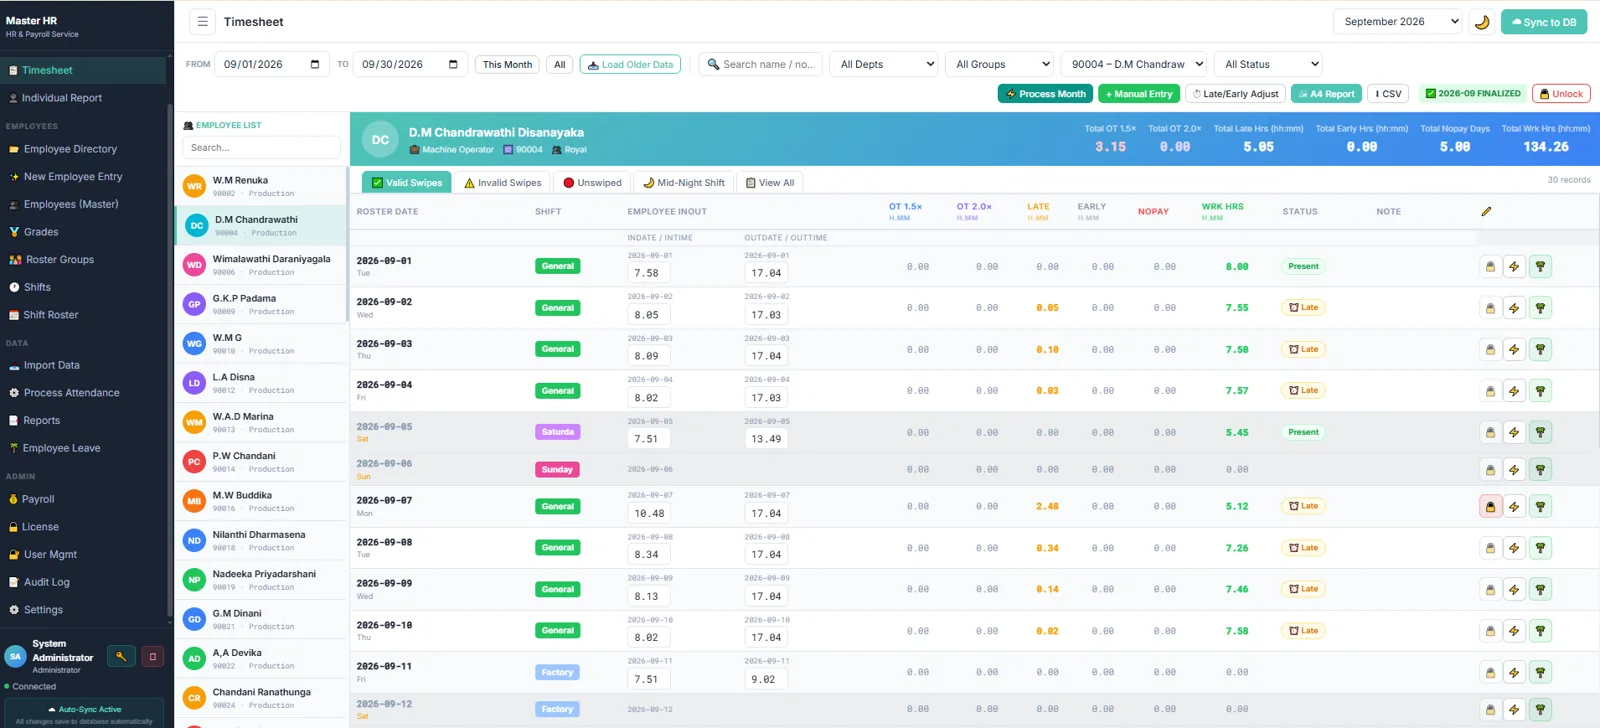Click the CSV export button
The image size is (1600, 728).
[1388, 94]
